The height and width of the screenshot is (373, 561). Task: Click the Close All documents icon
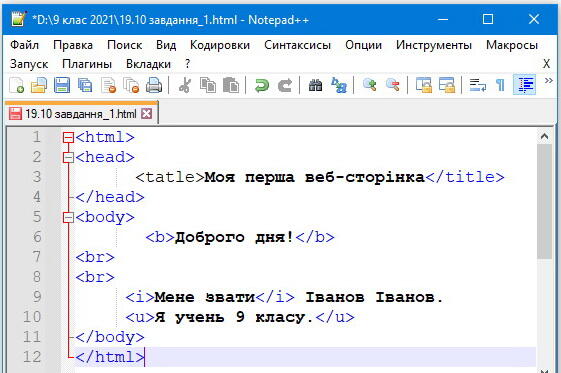tap(131, 85)
